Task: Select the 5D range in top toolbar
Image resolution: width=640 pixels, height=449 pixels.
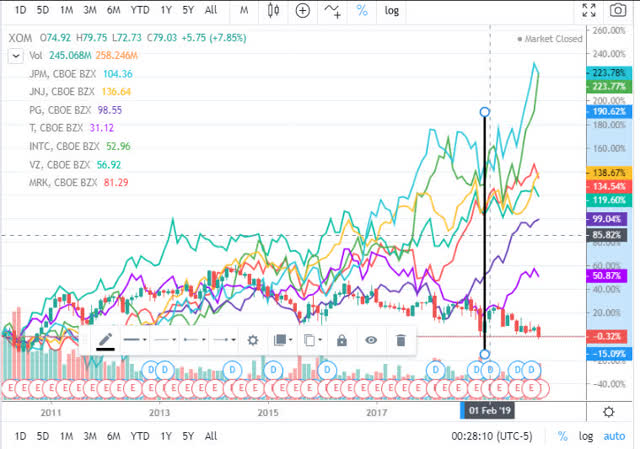Action: point(43,10)
